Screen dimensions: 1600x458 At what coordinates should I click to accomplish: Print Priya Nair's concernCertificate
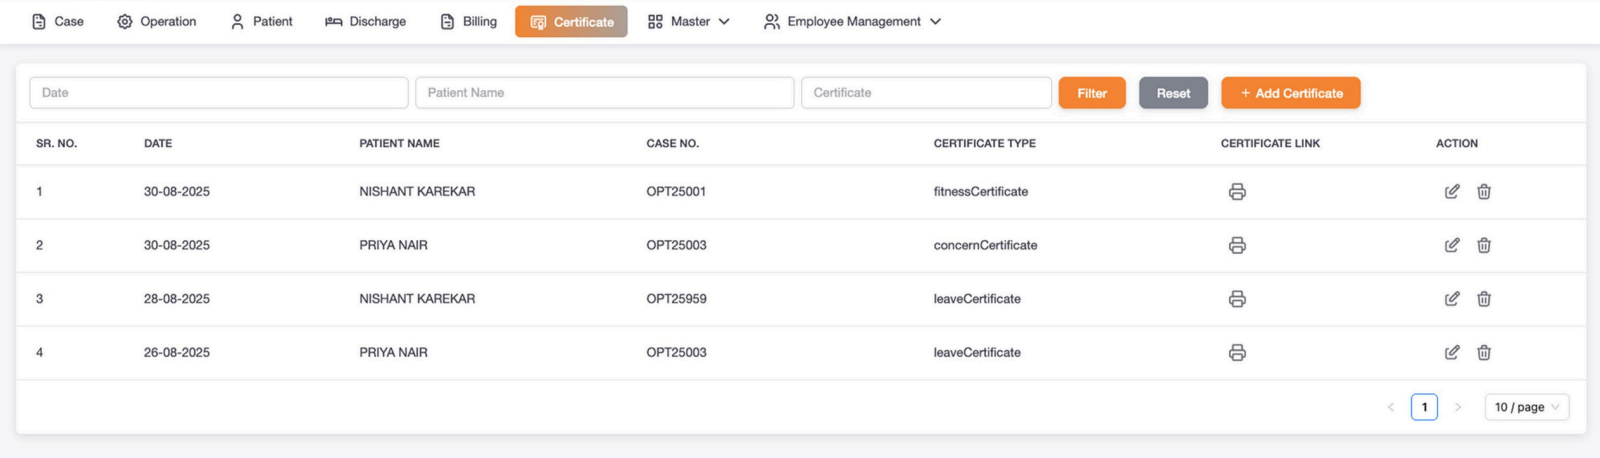click(x=1237, y=246)
